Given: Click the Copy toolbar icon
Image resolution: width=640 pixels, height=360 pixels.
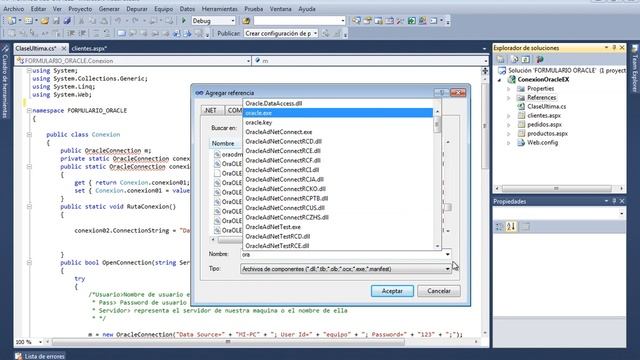Looking at the screenshot, I should point(93,21).
